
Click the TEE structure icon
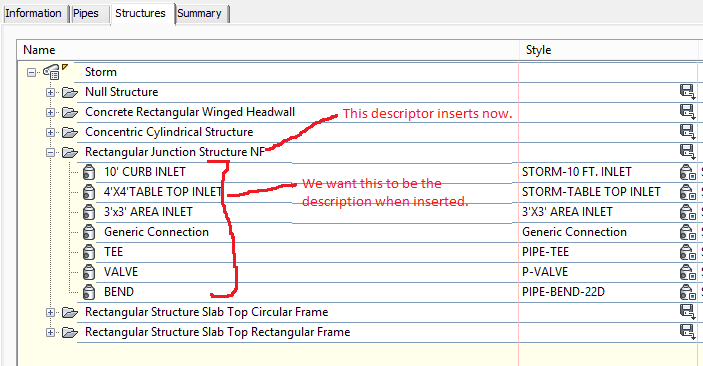89,252
